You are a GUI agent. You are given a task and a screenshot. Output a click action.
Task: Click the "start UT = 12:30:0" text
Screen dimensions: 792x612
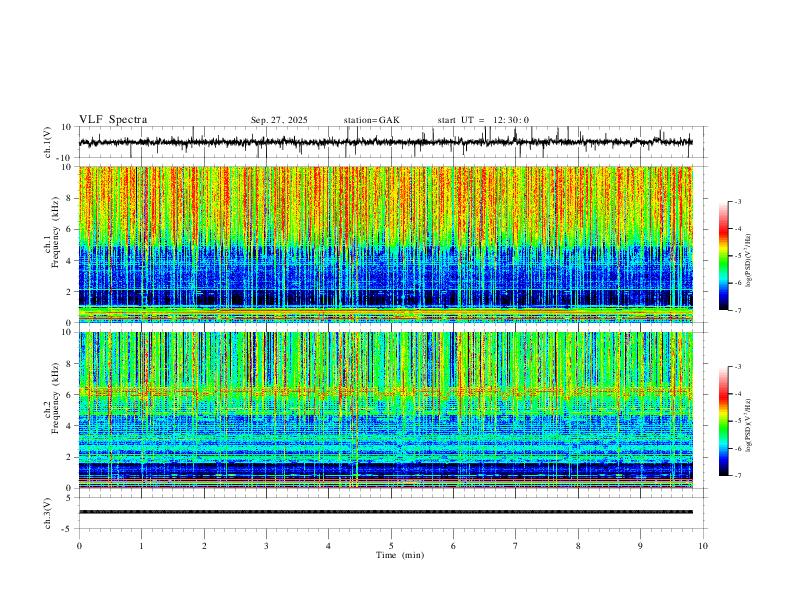(483, 120)
